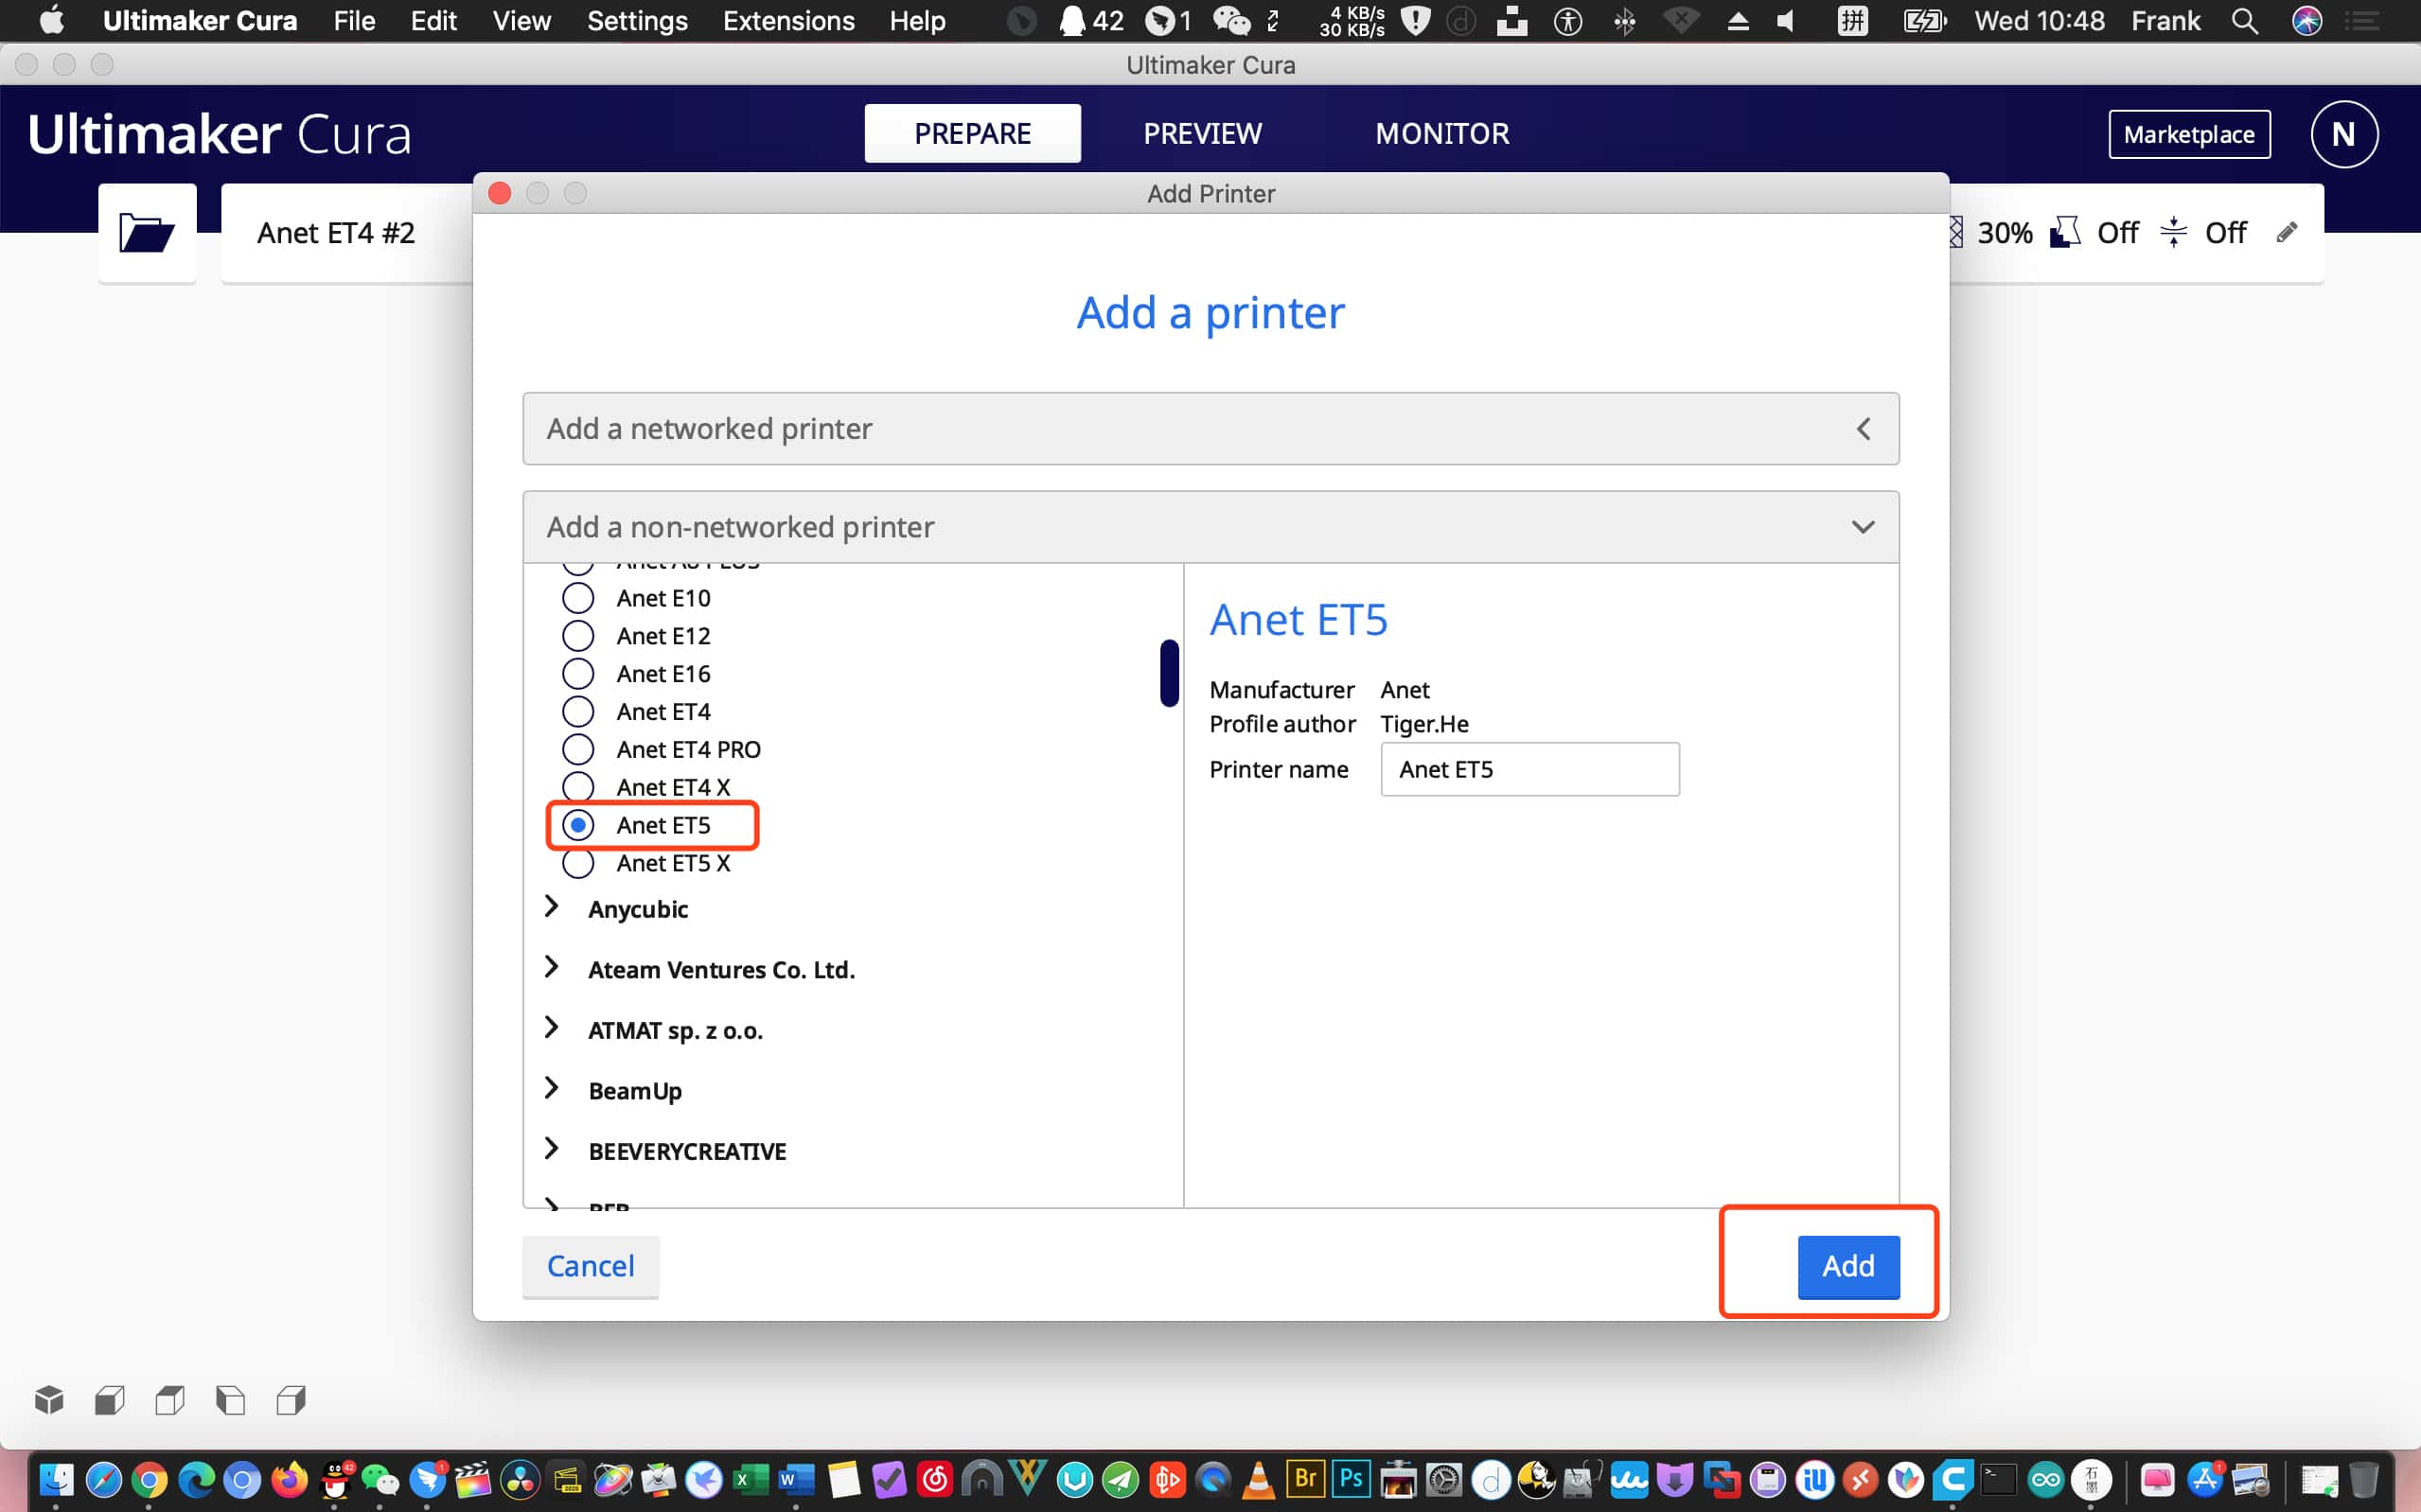Select the front view cube icon

click(x=110, y=1400)
